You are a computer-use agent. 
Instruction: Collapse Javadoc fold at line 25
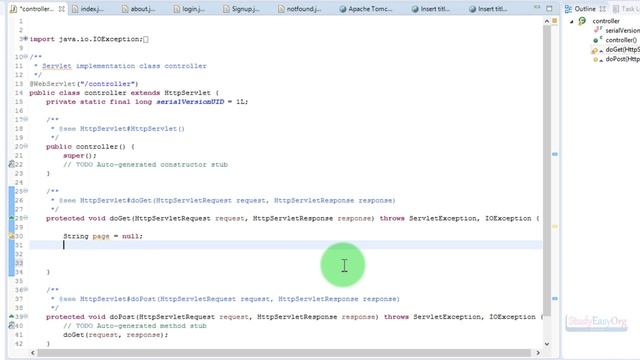click(x=26, y=191)
